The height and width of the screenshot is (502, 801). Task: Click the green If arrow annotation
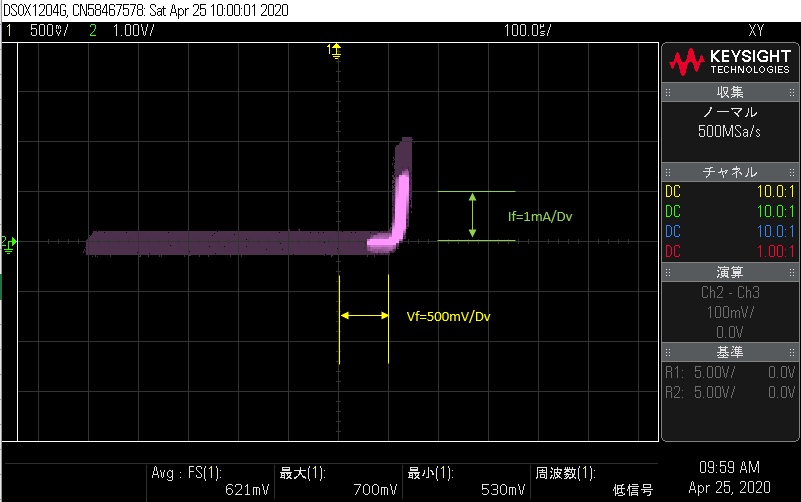tap(472, 216)
